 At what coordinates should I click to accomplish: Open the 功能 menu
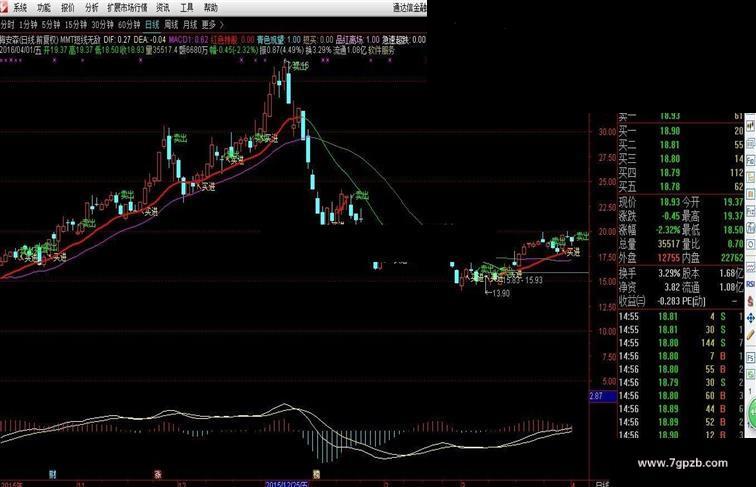[x=44, y=8]
